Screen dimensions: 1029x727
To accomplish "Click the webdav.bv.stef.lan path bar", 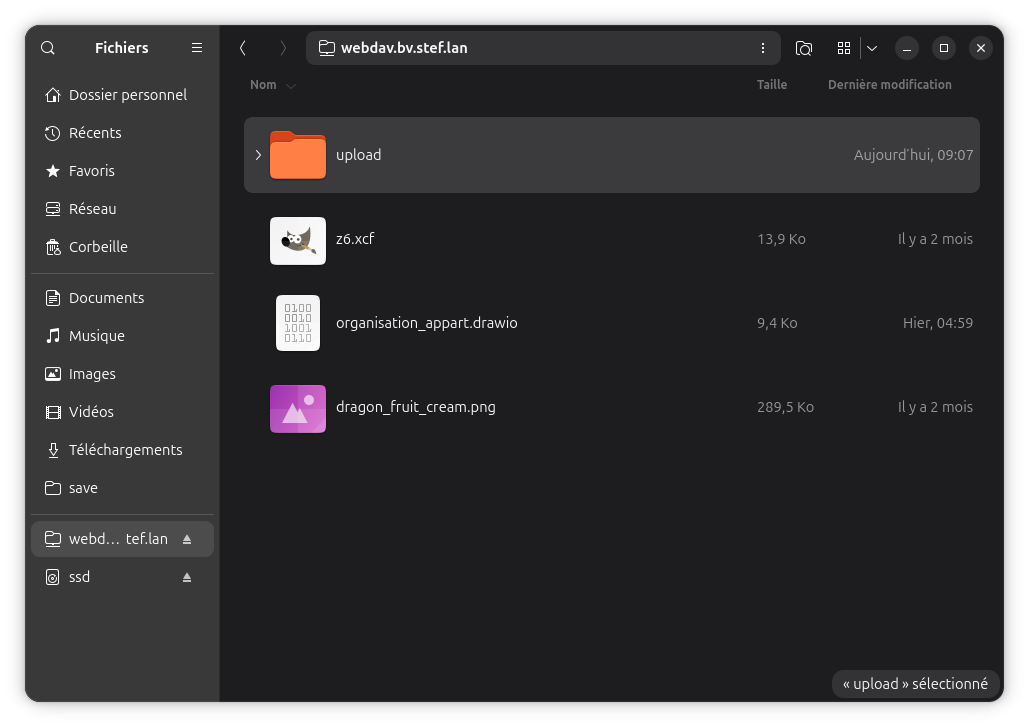I will (543, 48).
